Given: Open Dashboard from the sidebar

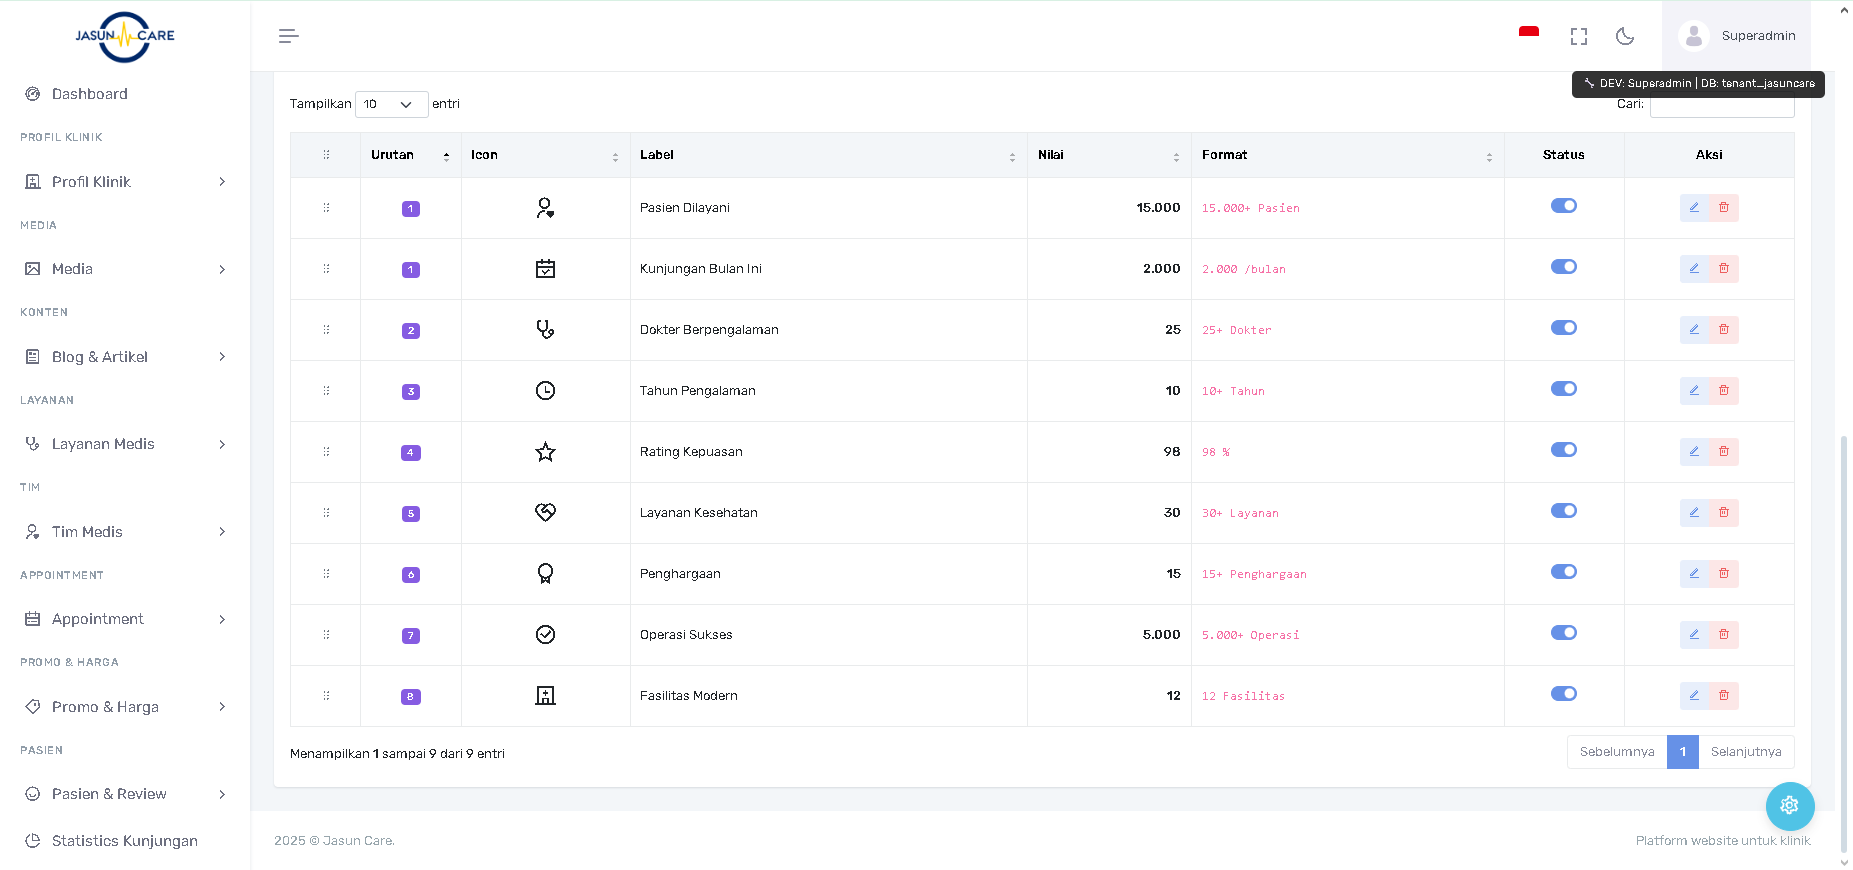Looking at the screenshot, I should [90, 94].
